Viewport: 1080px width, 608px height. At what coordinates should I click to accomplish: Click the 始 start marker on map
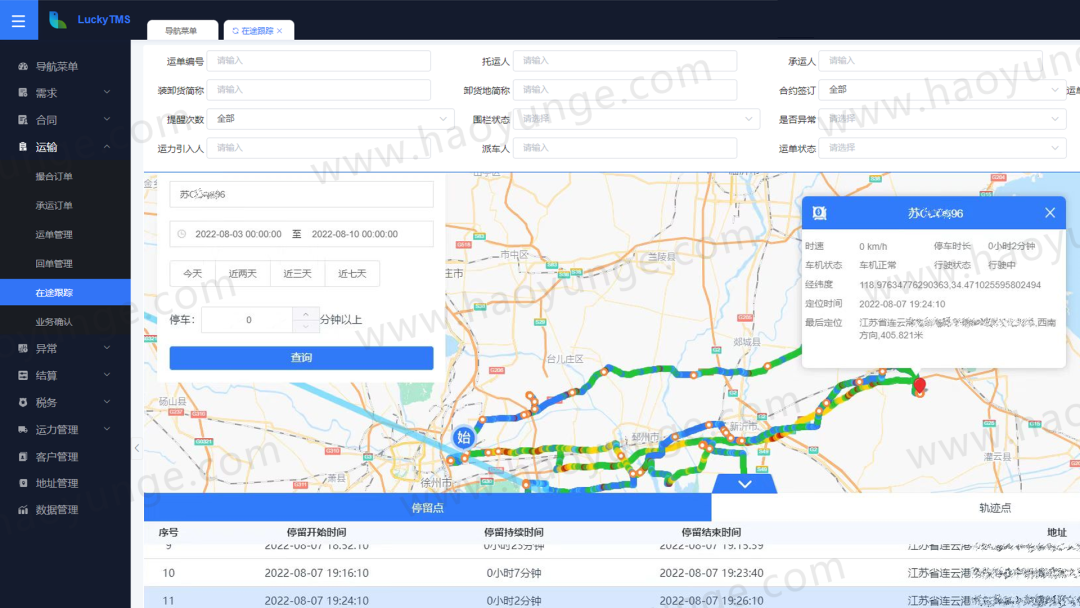click(x=464, y=437)
